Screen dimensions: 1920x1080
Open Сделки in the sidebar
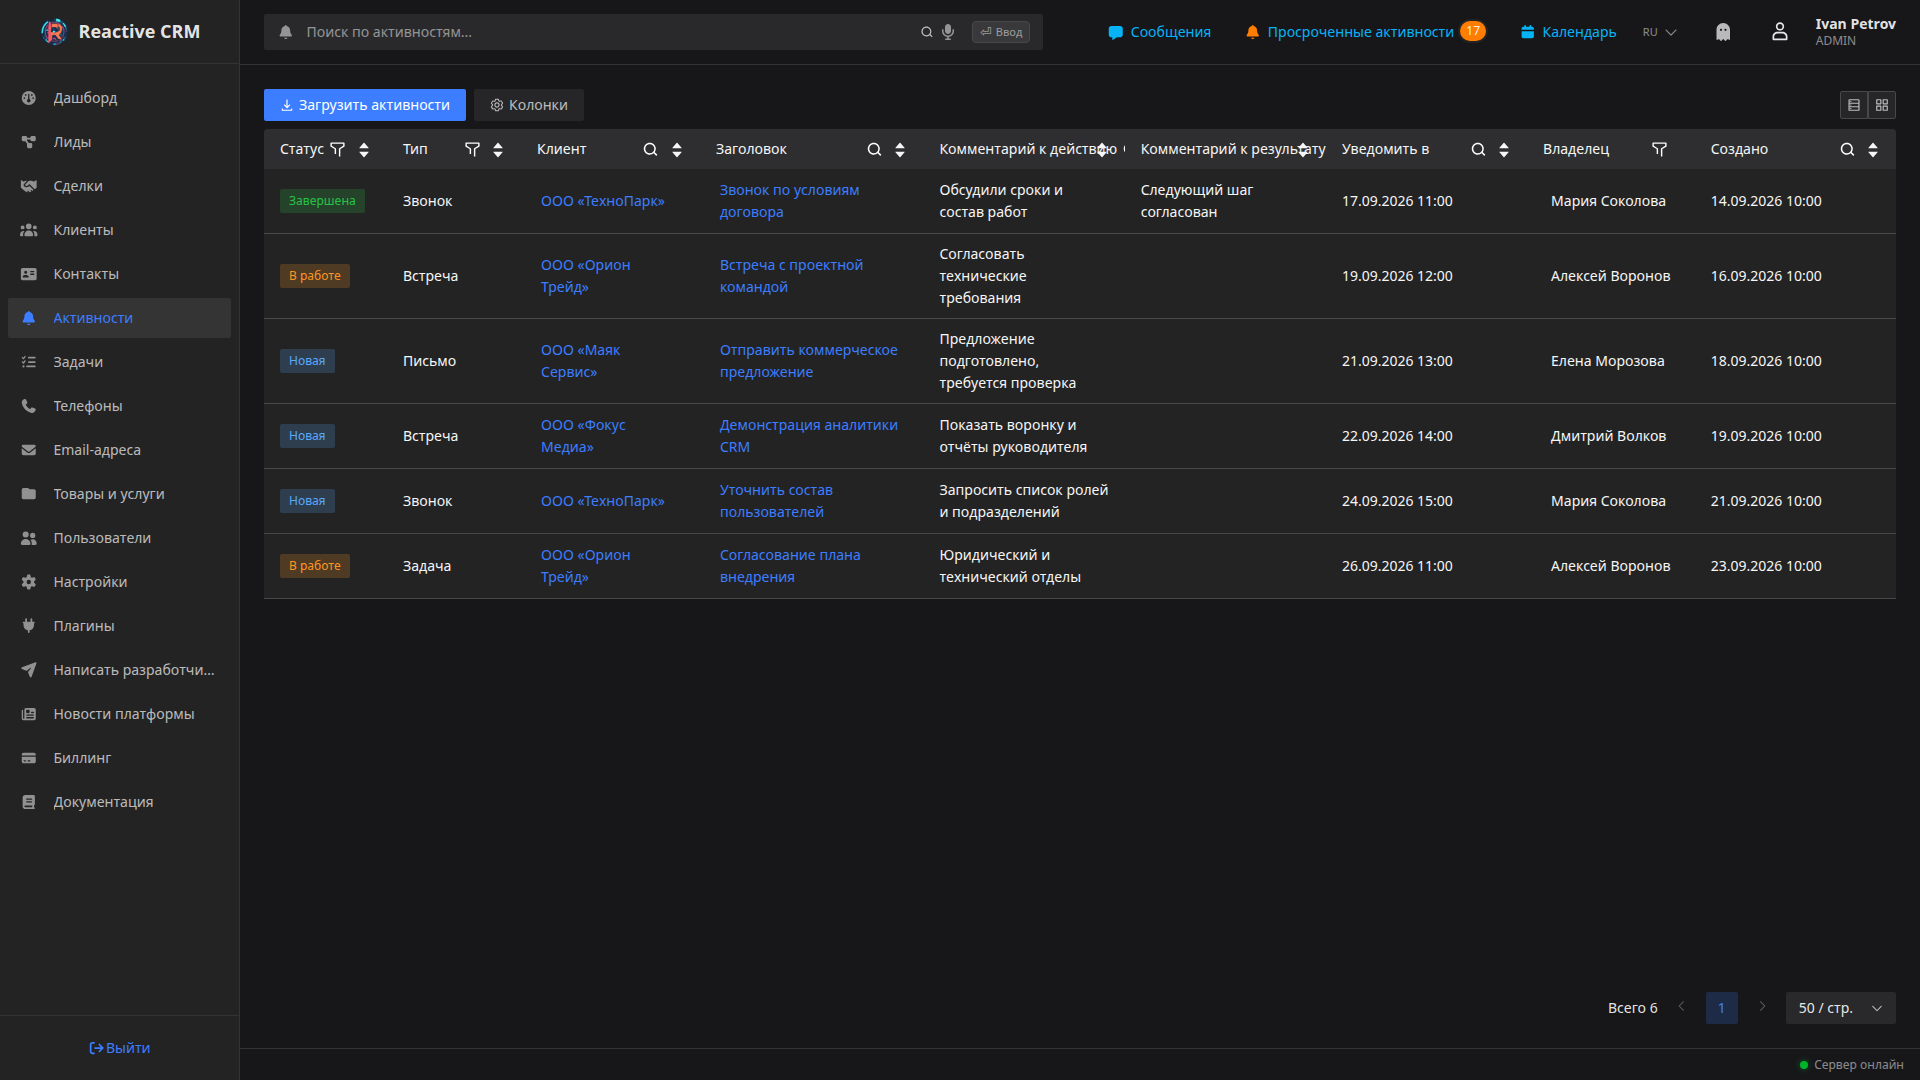click(119, 186)
